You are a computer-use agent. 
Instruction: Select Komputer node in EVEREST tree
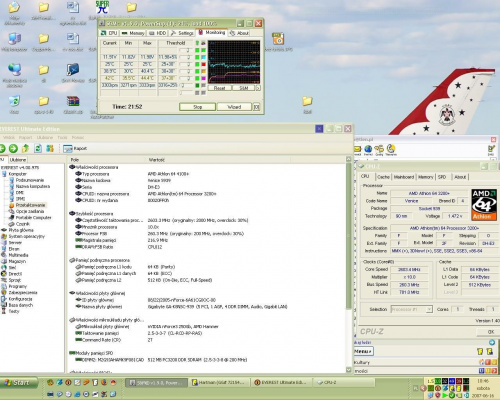pos(17,174)
